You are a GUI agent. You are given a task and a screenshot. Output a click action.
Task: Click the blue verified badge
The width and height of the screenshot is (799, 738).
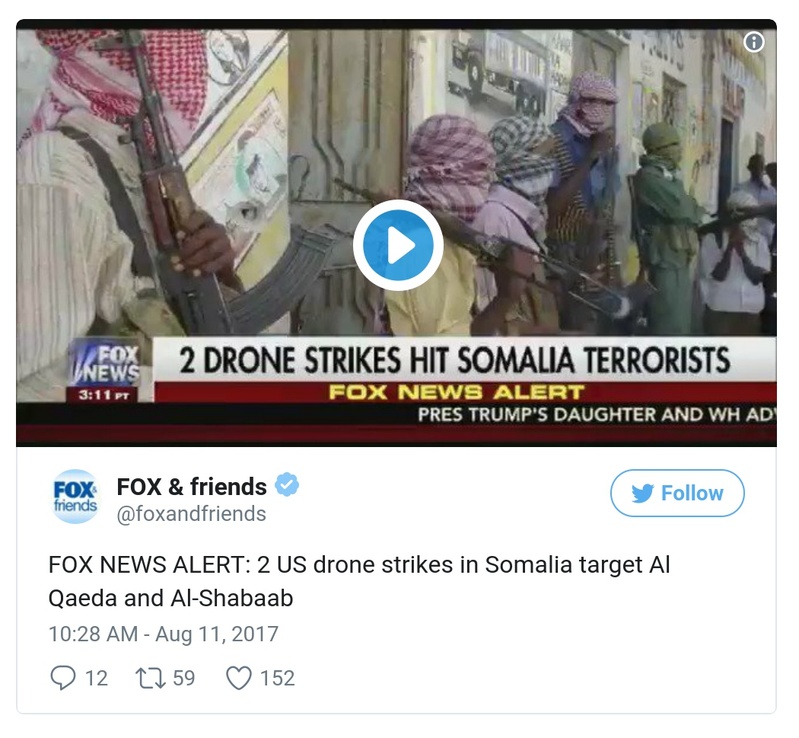click(x=287, y=485)
